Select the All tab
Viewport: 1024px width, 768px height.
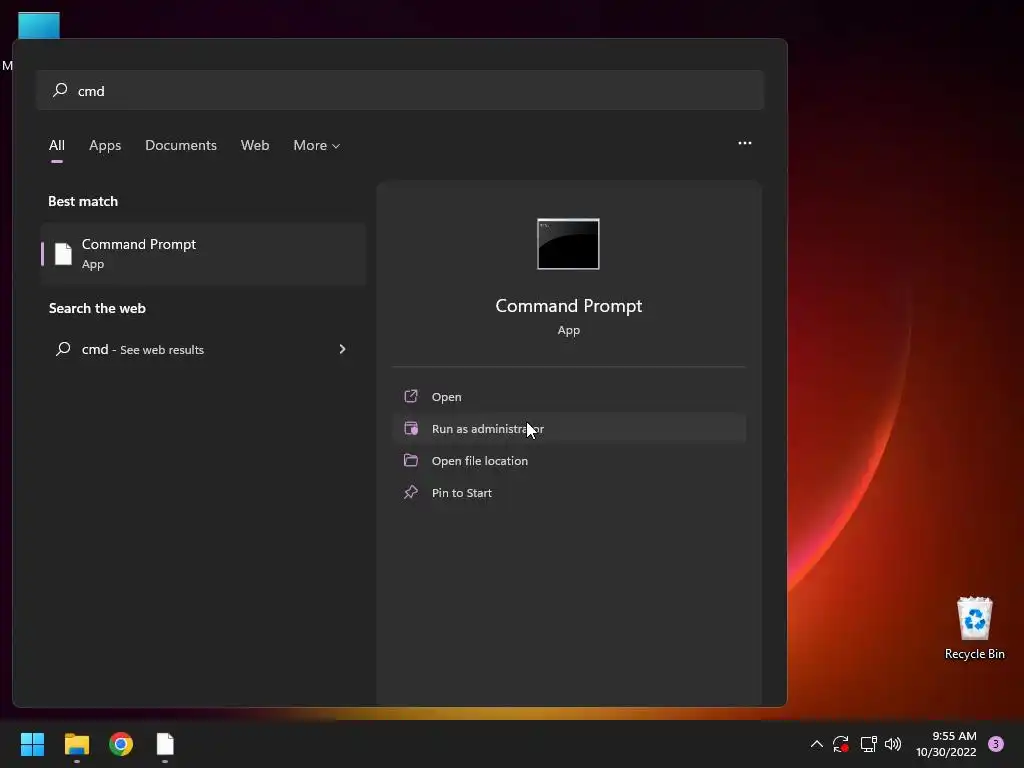point(57,145)
